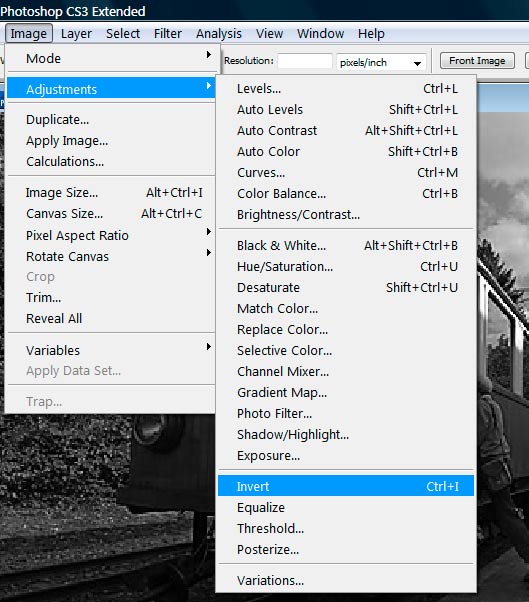
Task: Select Equalize adjustment
Action: click(x=346, y=508)
